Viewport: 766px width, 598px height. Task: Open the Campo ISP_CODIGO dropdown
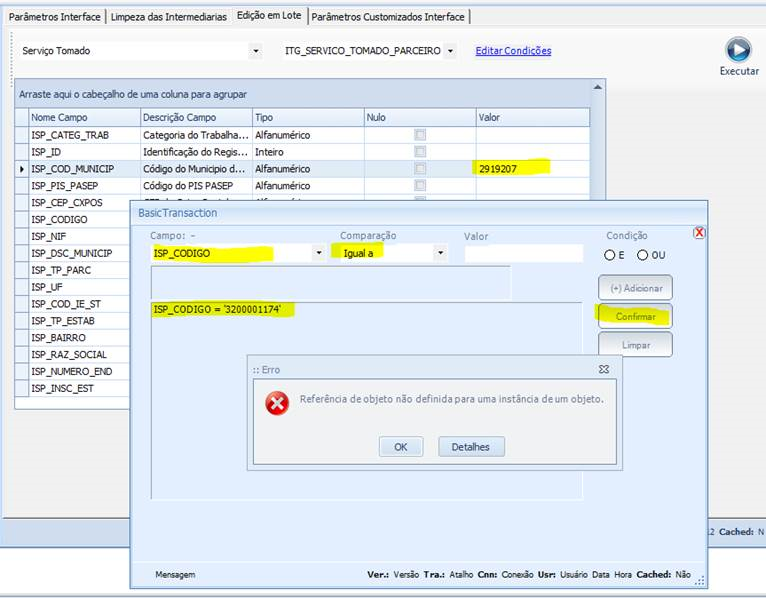pyautogui.click(x=319, y=254)
